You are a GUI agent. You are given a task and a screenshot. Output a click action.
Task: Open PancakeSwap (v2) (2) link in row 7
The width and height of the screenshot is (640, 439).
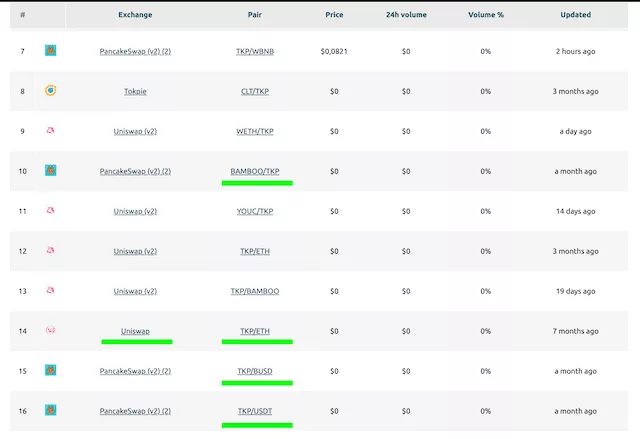[x=135, y=51]
